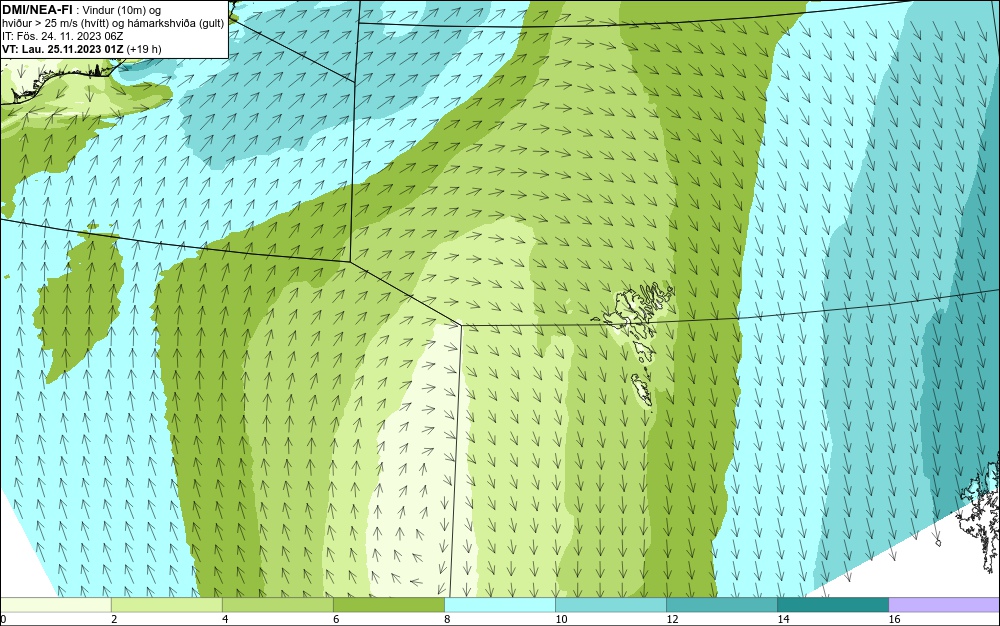
Task: Click the purple legend swatch above 16 m/s
Action: click(944, 604)
